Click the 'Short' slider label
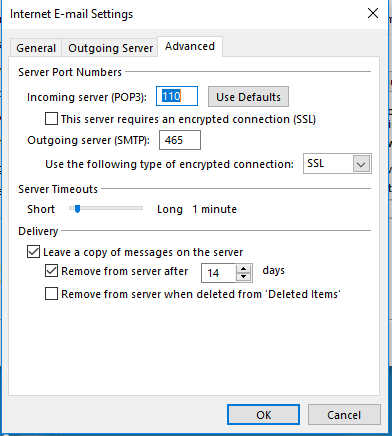Image resolution: width=392 pixels, height=436 pixels. click(41, 209)
